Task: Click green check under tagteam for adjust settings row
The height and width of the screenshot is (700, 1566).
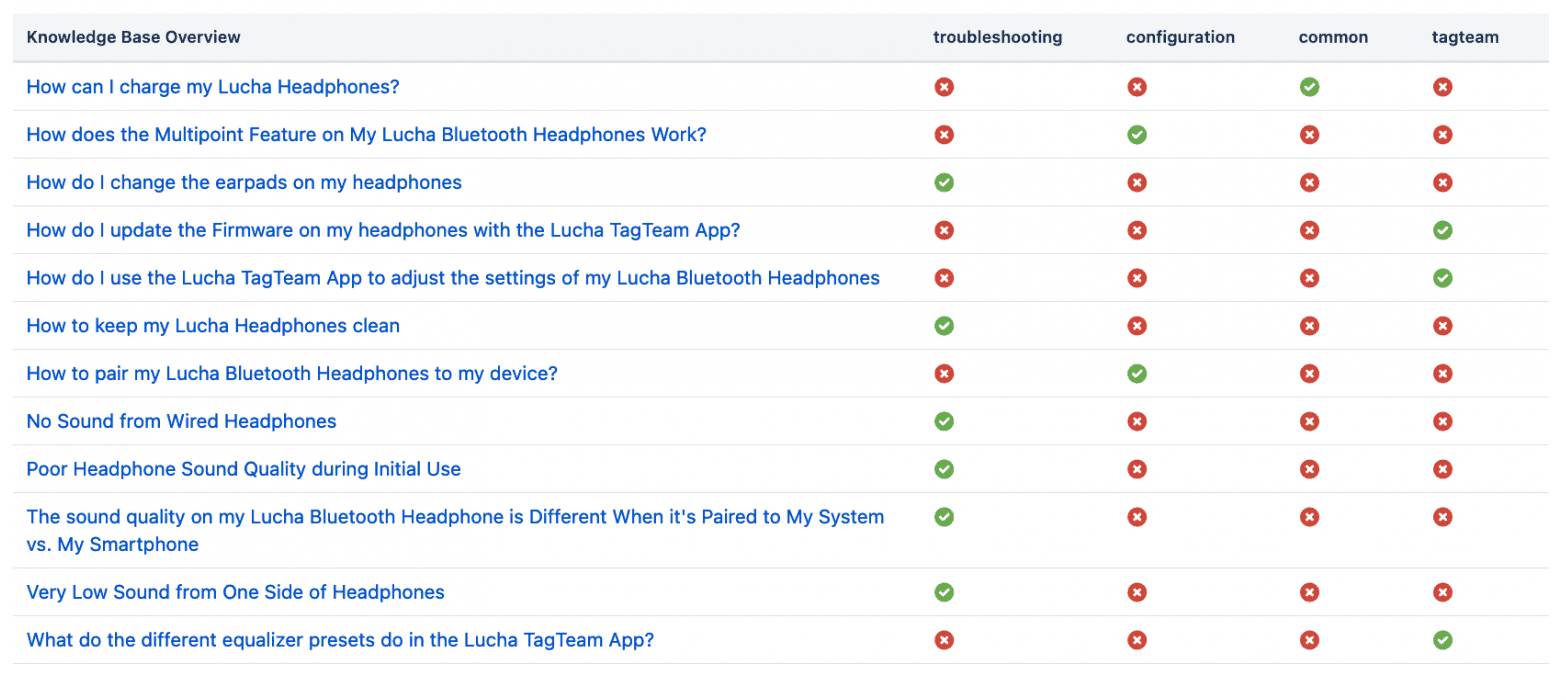Action: tap(1442, 278)
